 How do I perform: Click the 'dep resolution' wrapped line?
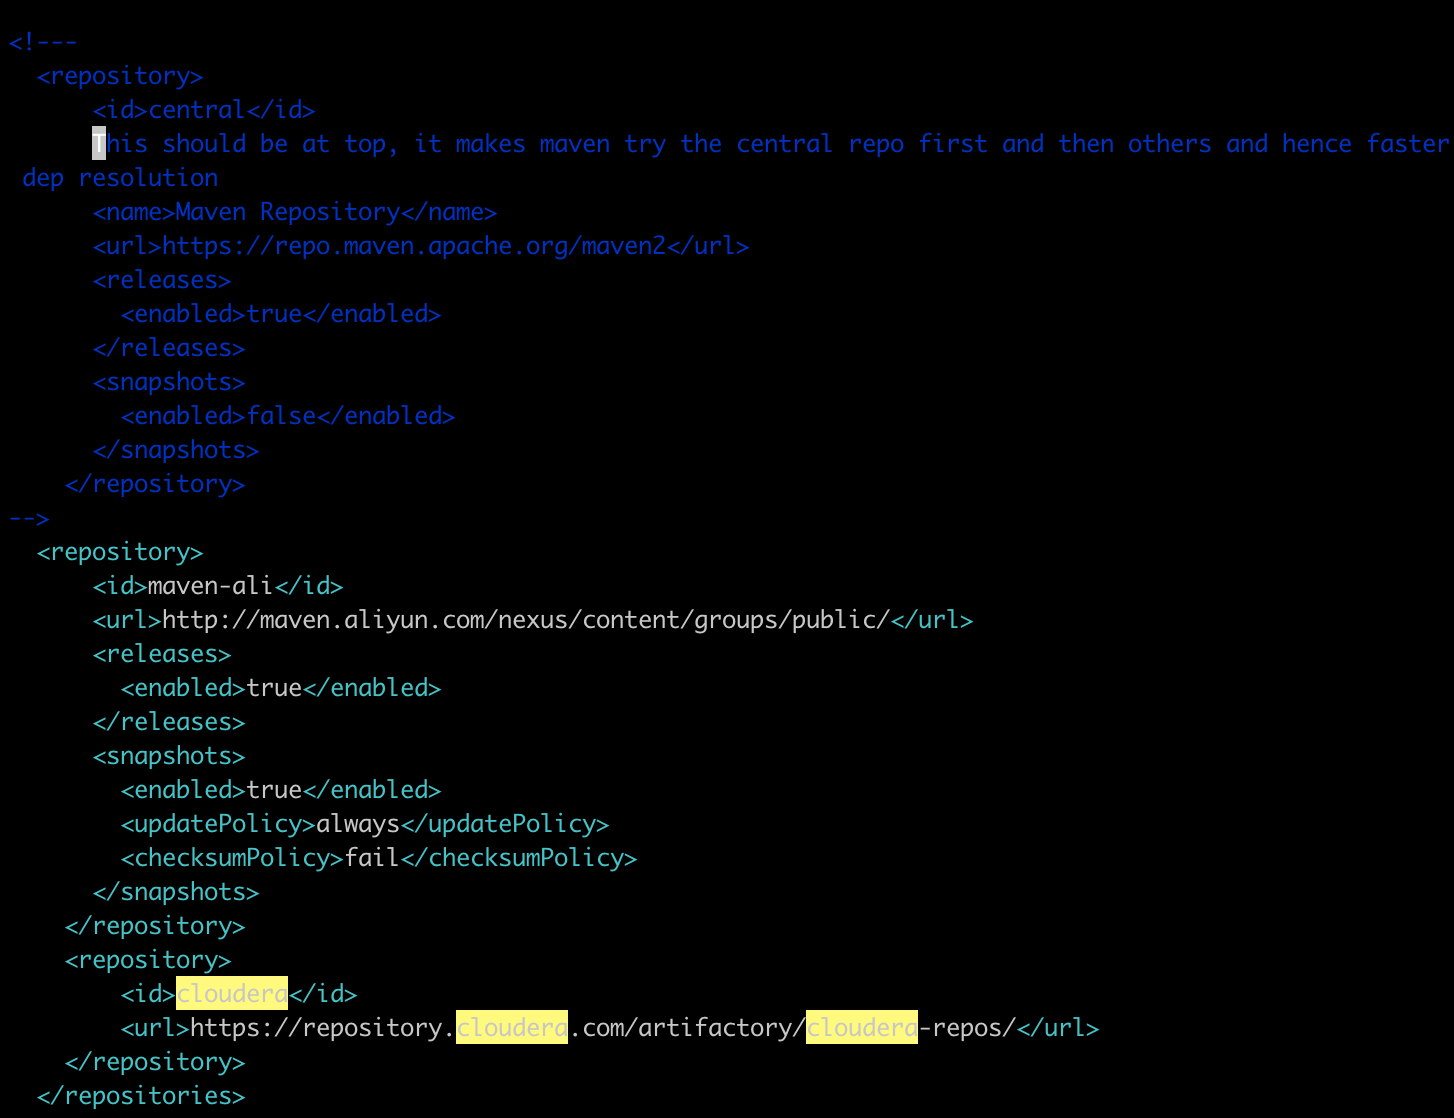point(120,178)
